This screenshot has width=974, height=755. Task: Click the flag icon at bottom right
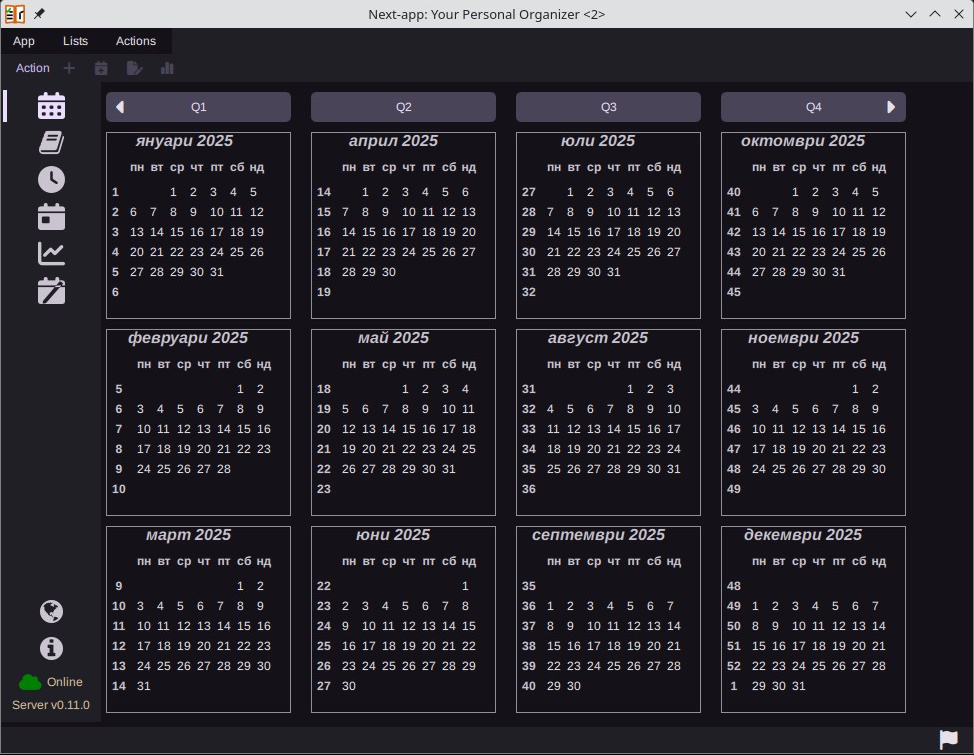point(947,737)
